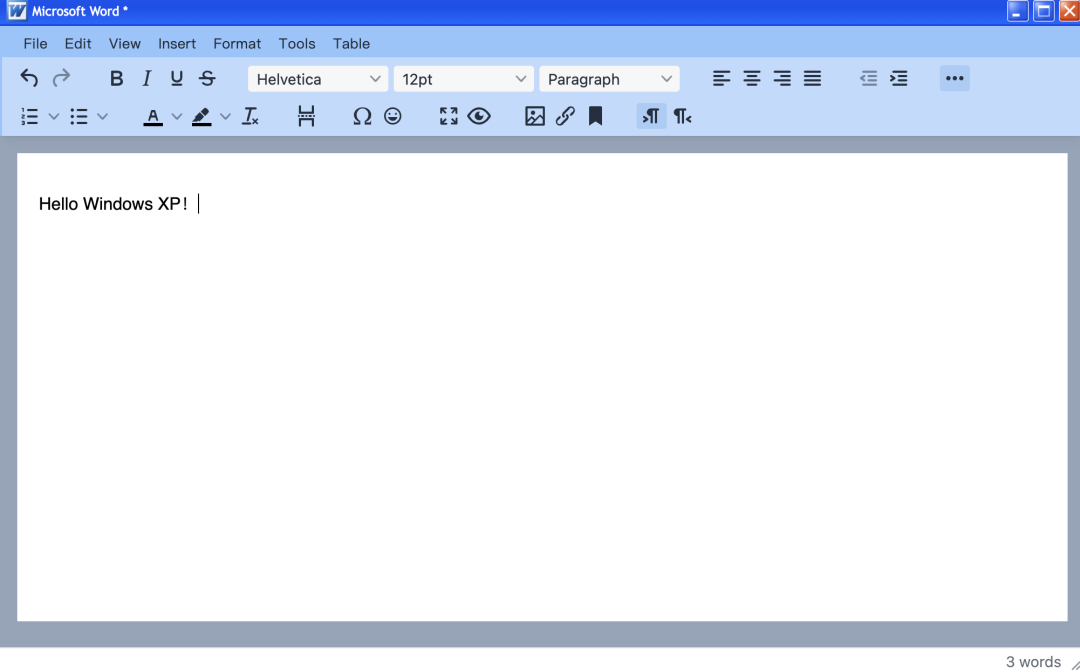
Task: Preview the document with eye icon
Action: pyautogui.click(x=479, y=116)
